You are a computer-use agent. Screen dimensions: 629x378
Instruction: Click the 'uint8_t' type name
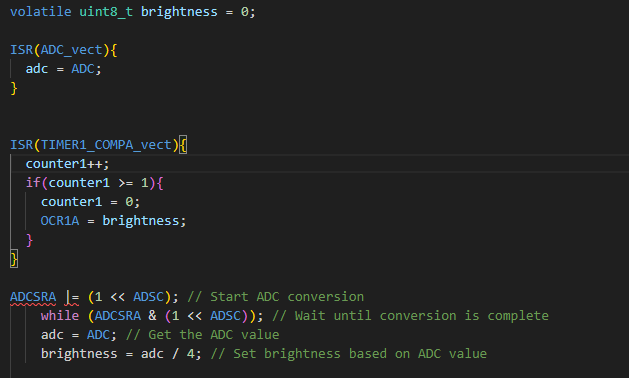point(106,12)
